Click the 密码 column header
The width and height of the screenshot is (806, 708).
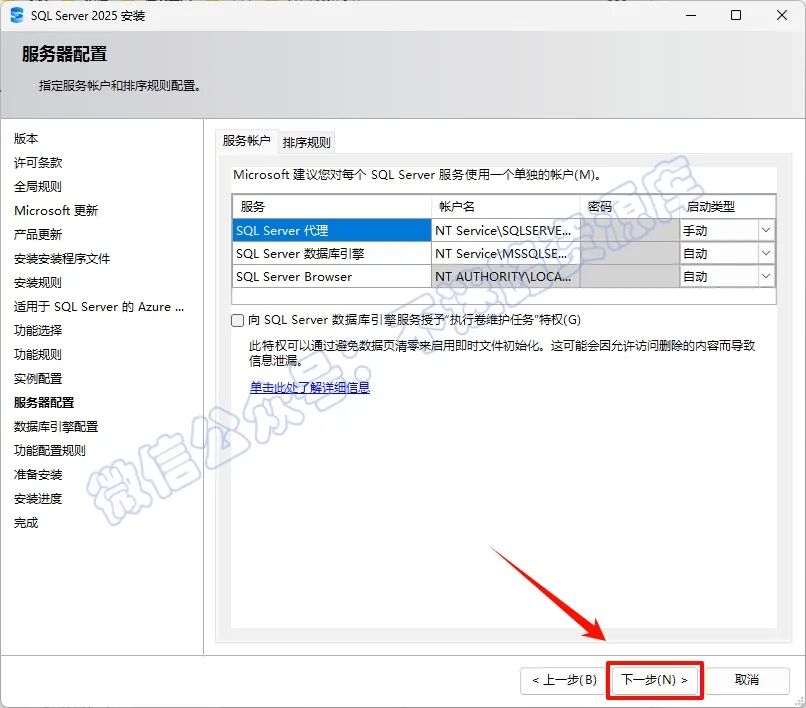[x=630, y=207]
